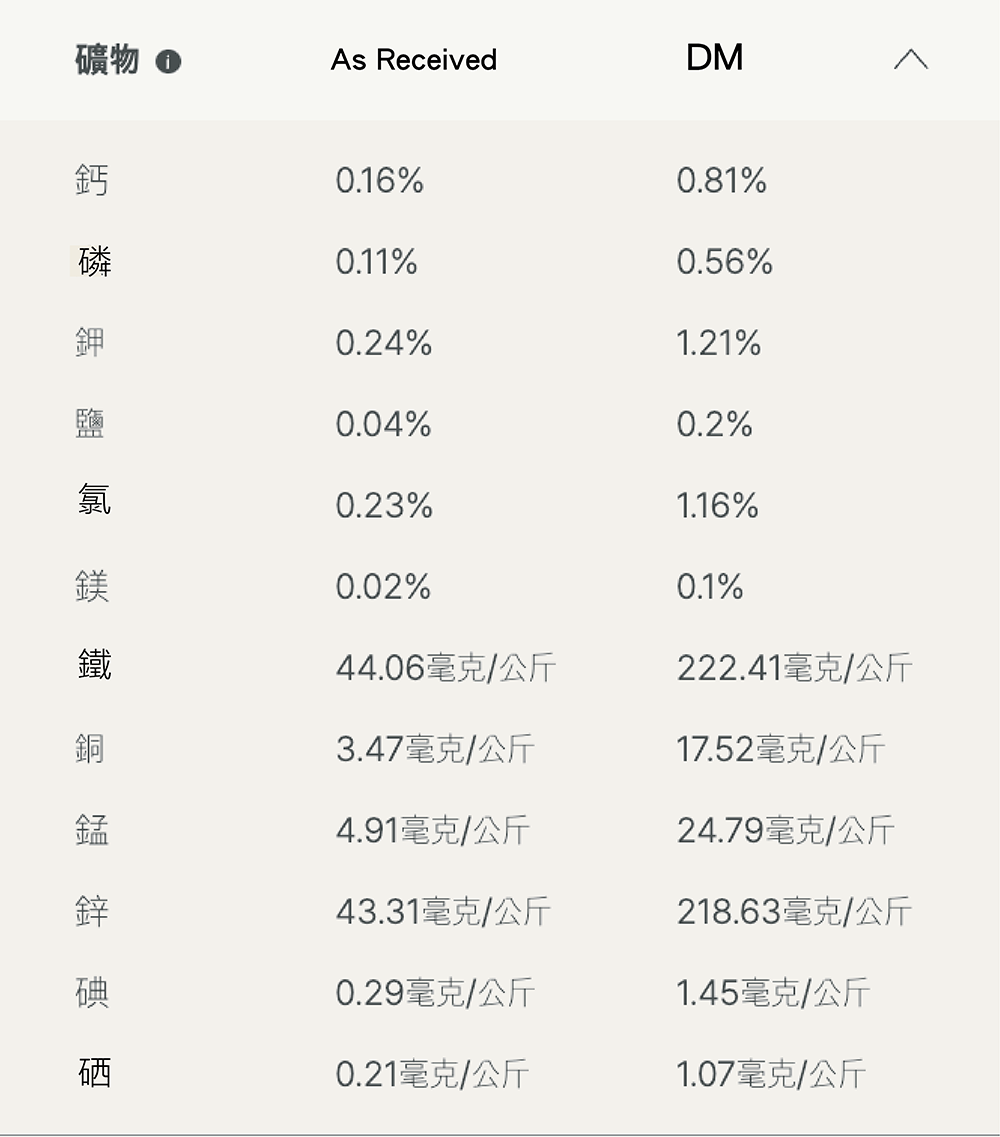The height and width of the screenshot is (1137, 1000).
Task: Select the 鉀 row label
Action: pos(90,343)
